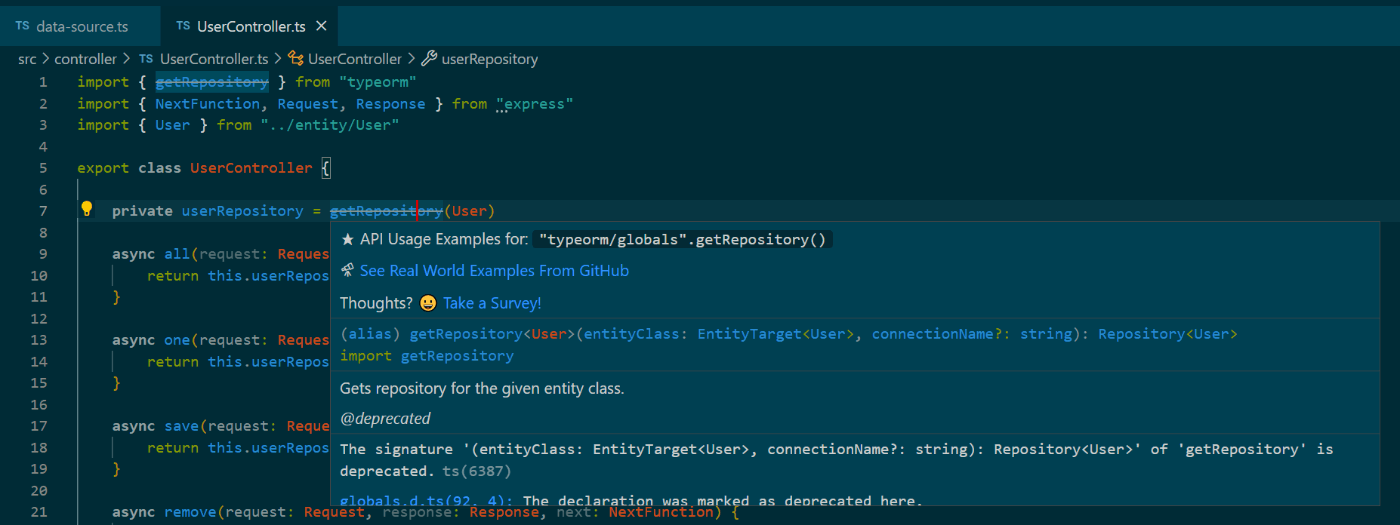The width and height of the screenshot is (1400, 525).
Task: Open the Take a Survey! link
Action: pos(492,303)
